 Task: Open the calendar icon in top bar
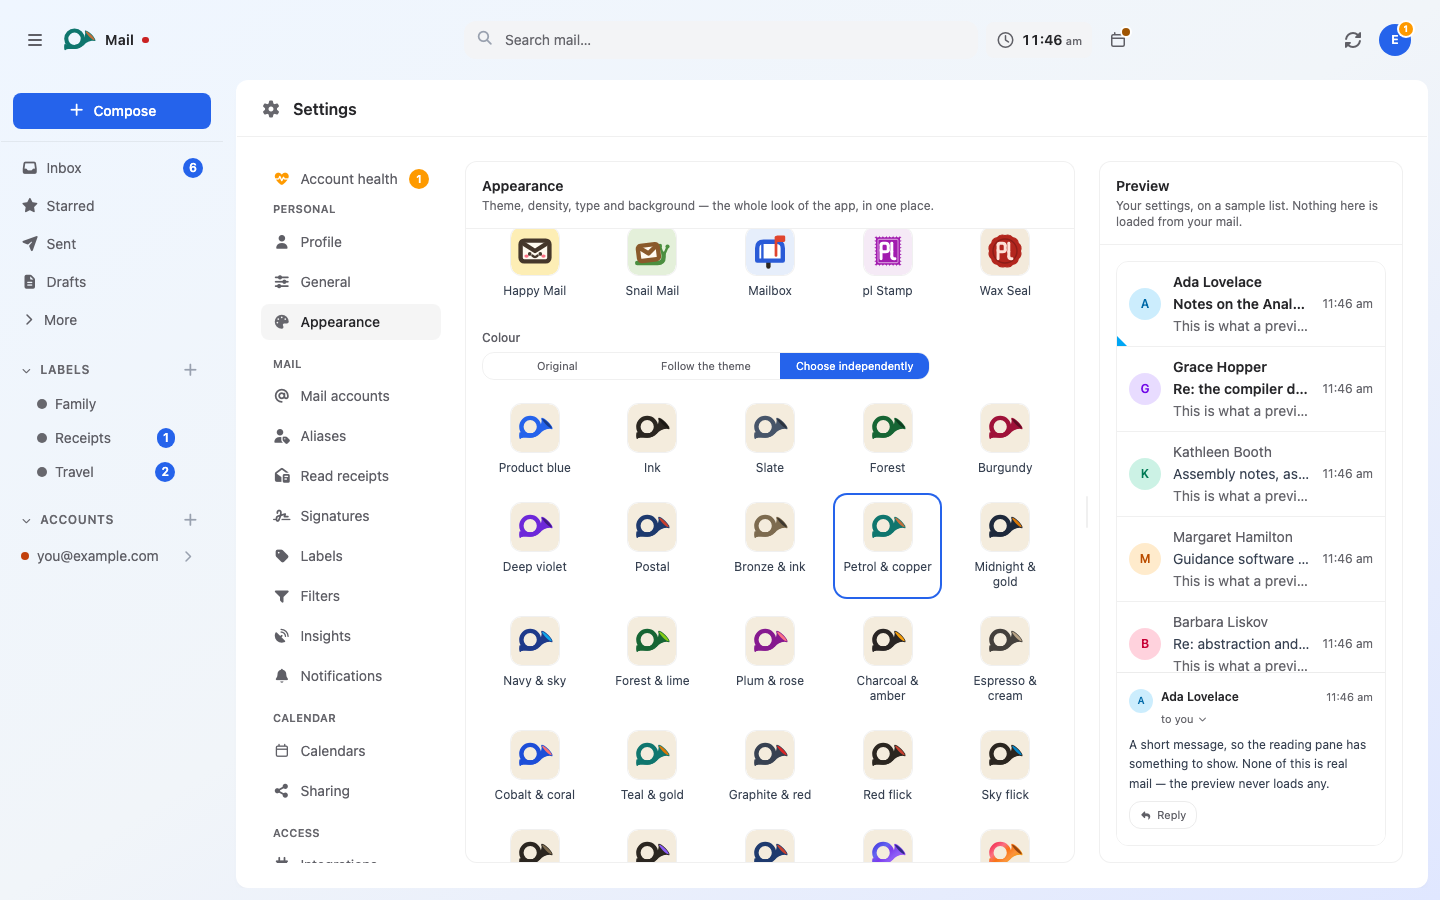pyautogui.click(x=1118, y=40)
